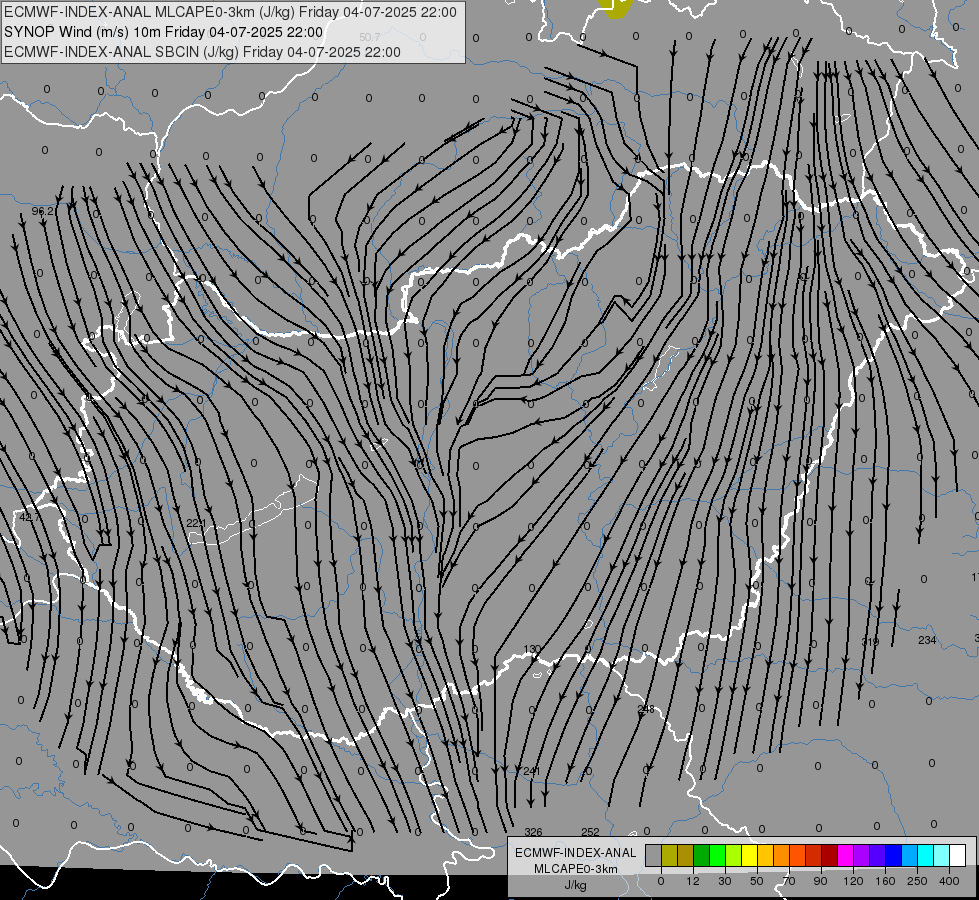Click the 42.7 value on the map
Screen dimensions: 979x900
pos(29,517)
